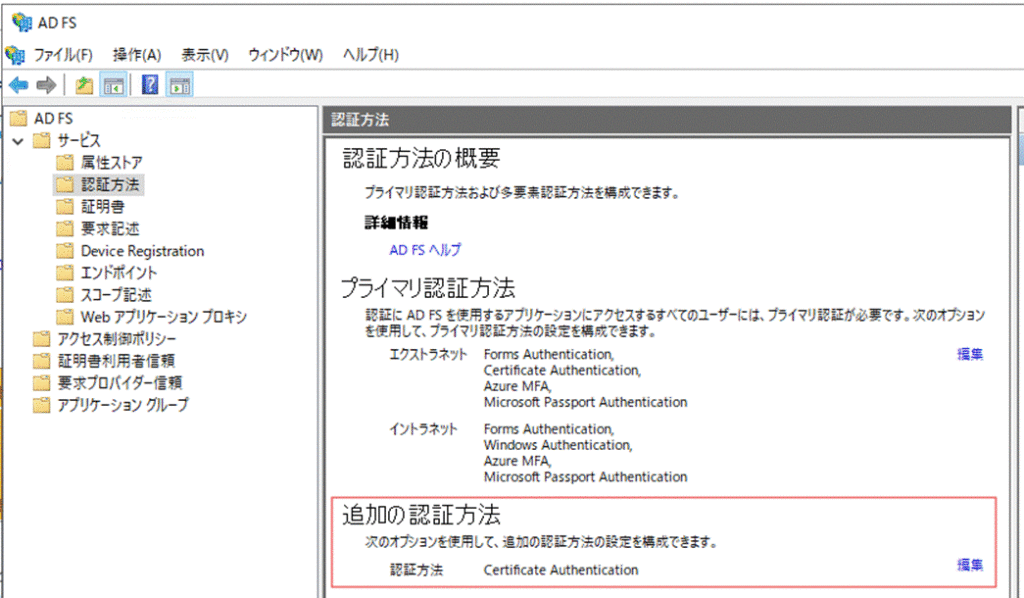This screenshot has height=598, width=1024.
Task: Click the エンドポイント folder icon
Action: click(x=65, y=272)
